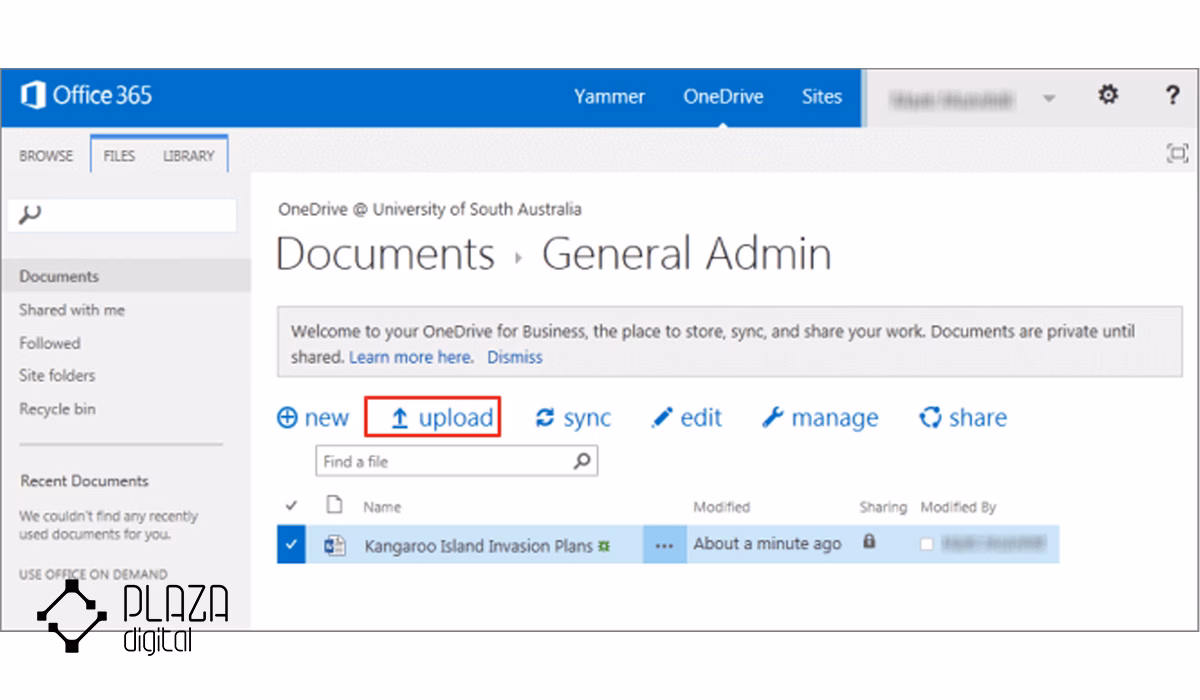Click the Find a file search field
Image resolution: width=1200 pixels, height=700 pixels.
coord(456,461)
